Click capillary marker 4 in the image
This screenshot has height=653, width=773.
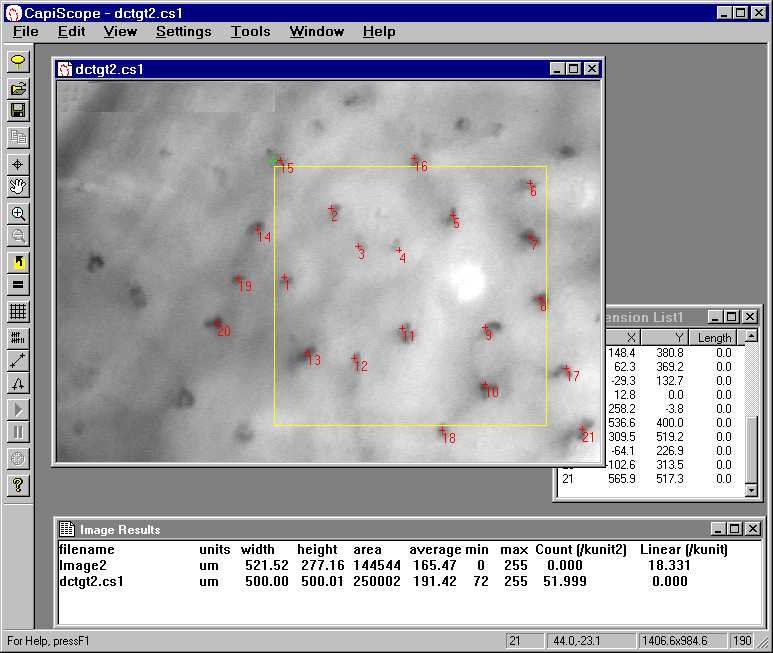pyautogui.click(x=401, y=254)
